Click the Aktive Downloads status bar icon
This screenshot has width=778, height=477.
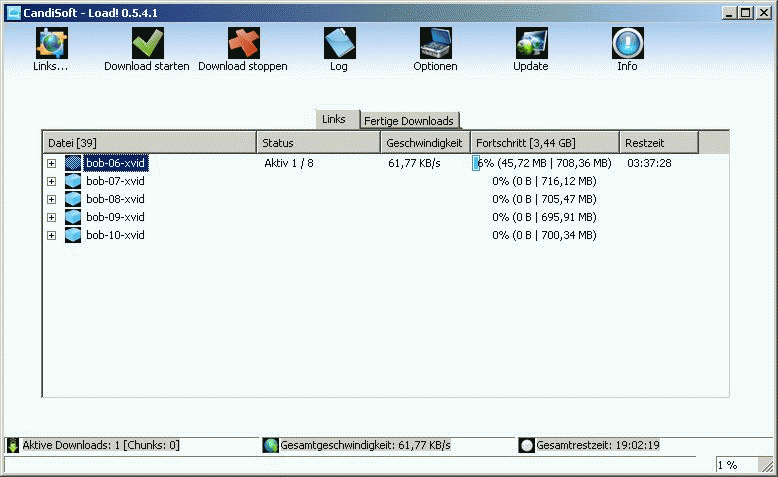click(13, 445)
